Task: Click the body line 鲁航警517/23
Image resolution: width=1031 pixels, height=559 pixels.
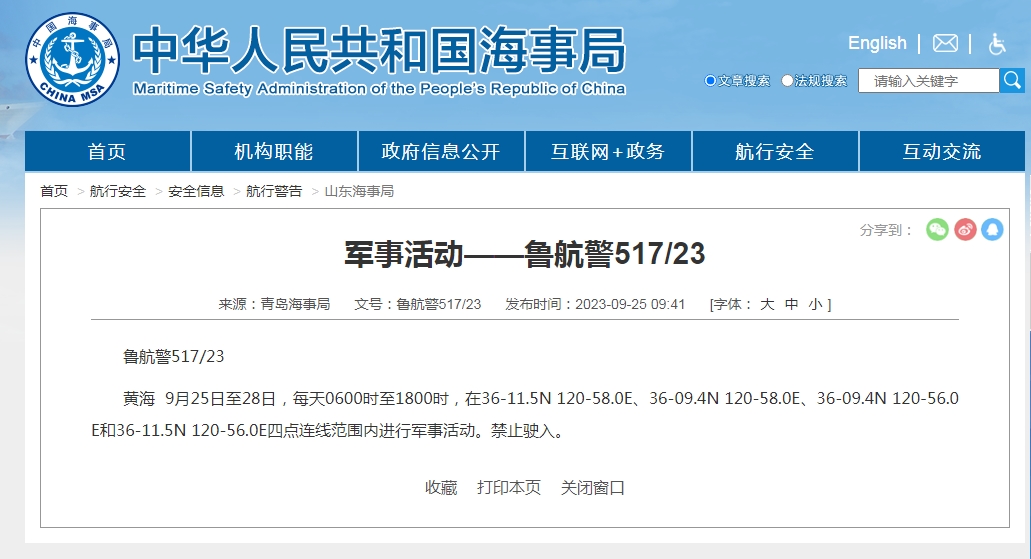Action: tap(174, 356)
